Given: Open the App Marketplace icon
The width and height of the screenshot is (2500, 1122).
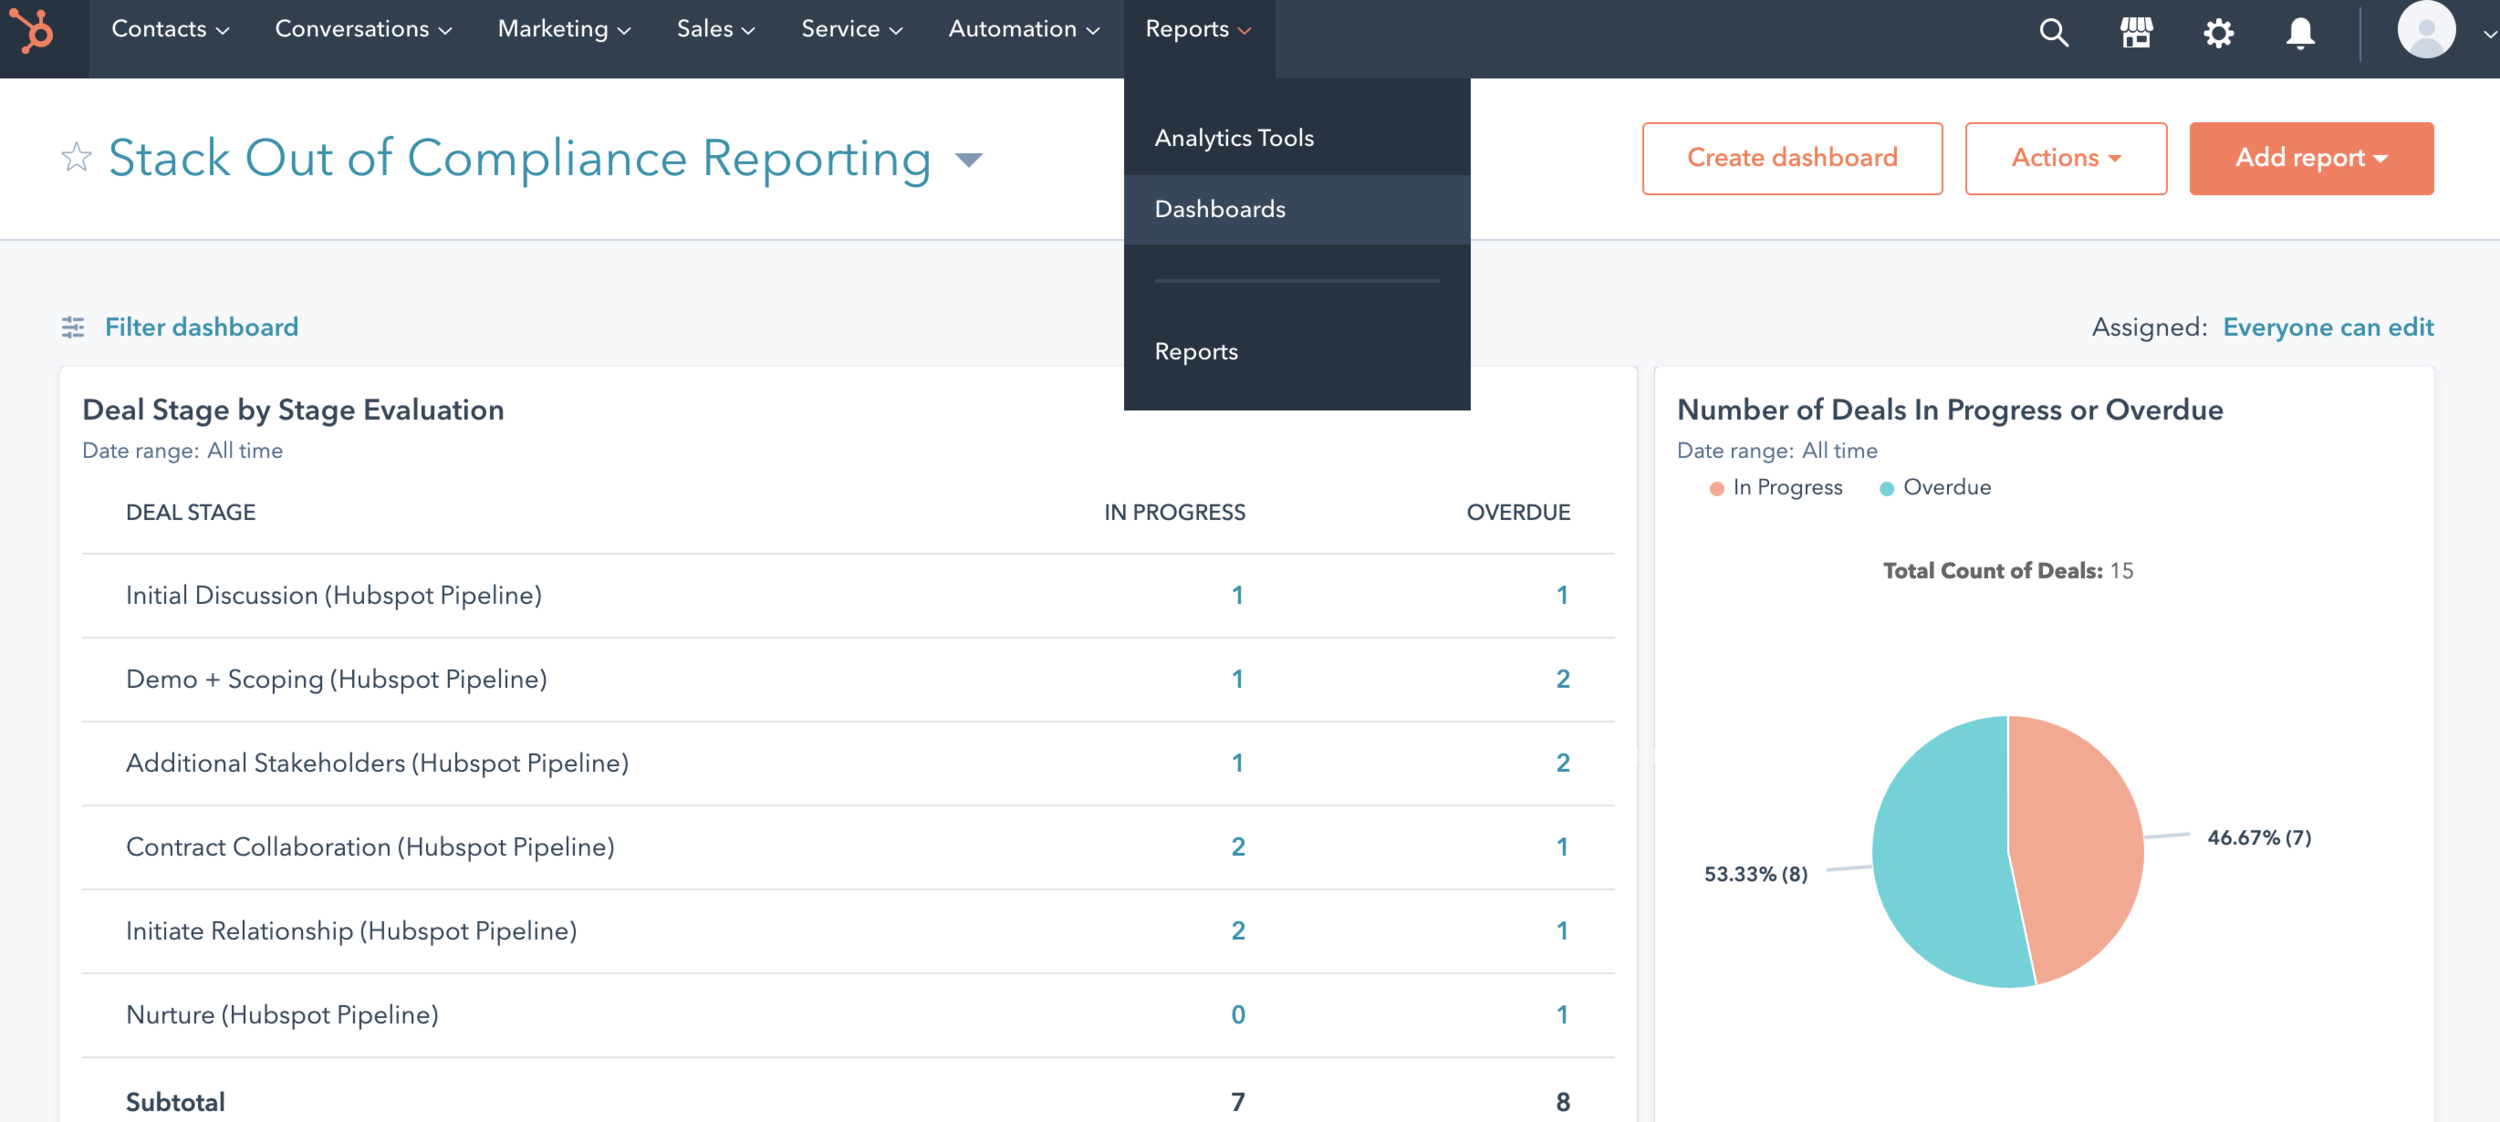Looking at the screenshot, I should tap(2136, 32).
